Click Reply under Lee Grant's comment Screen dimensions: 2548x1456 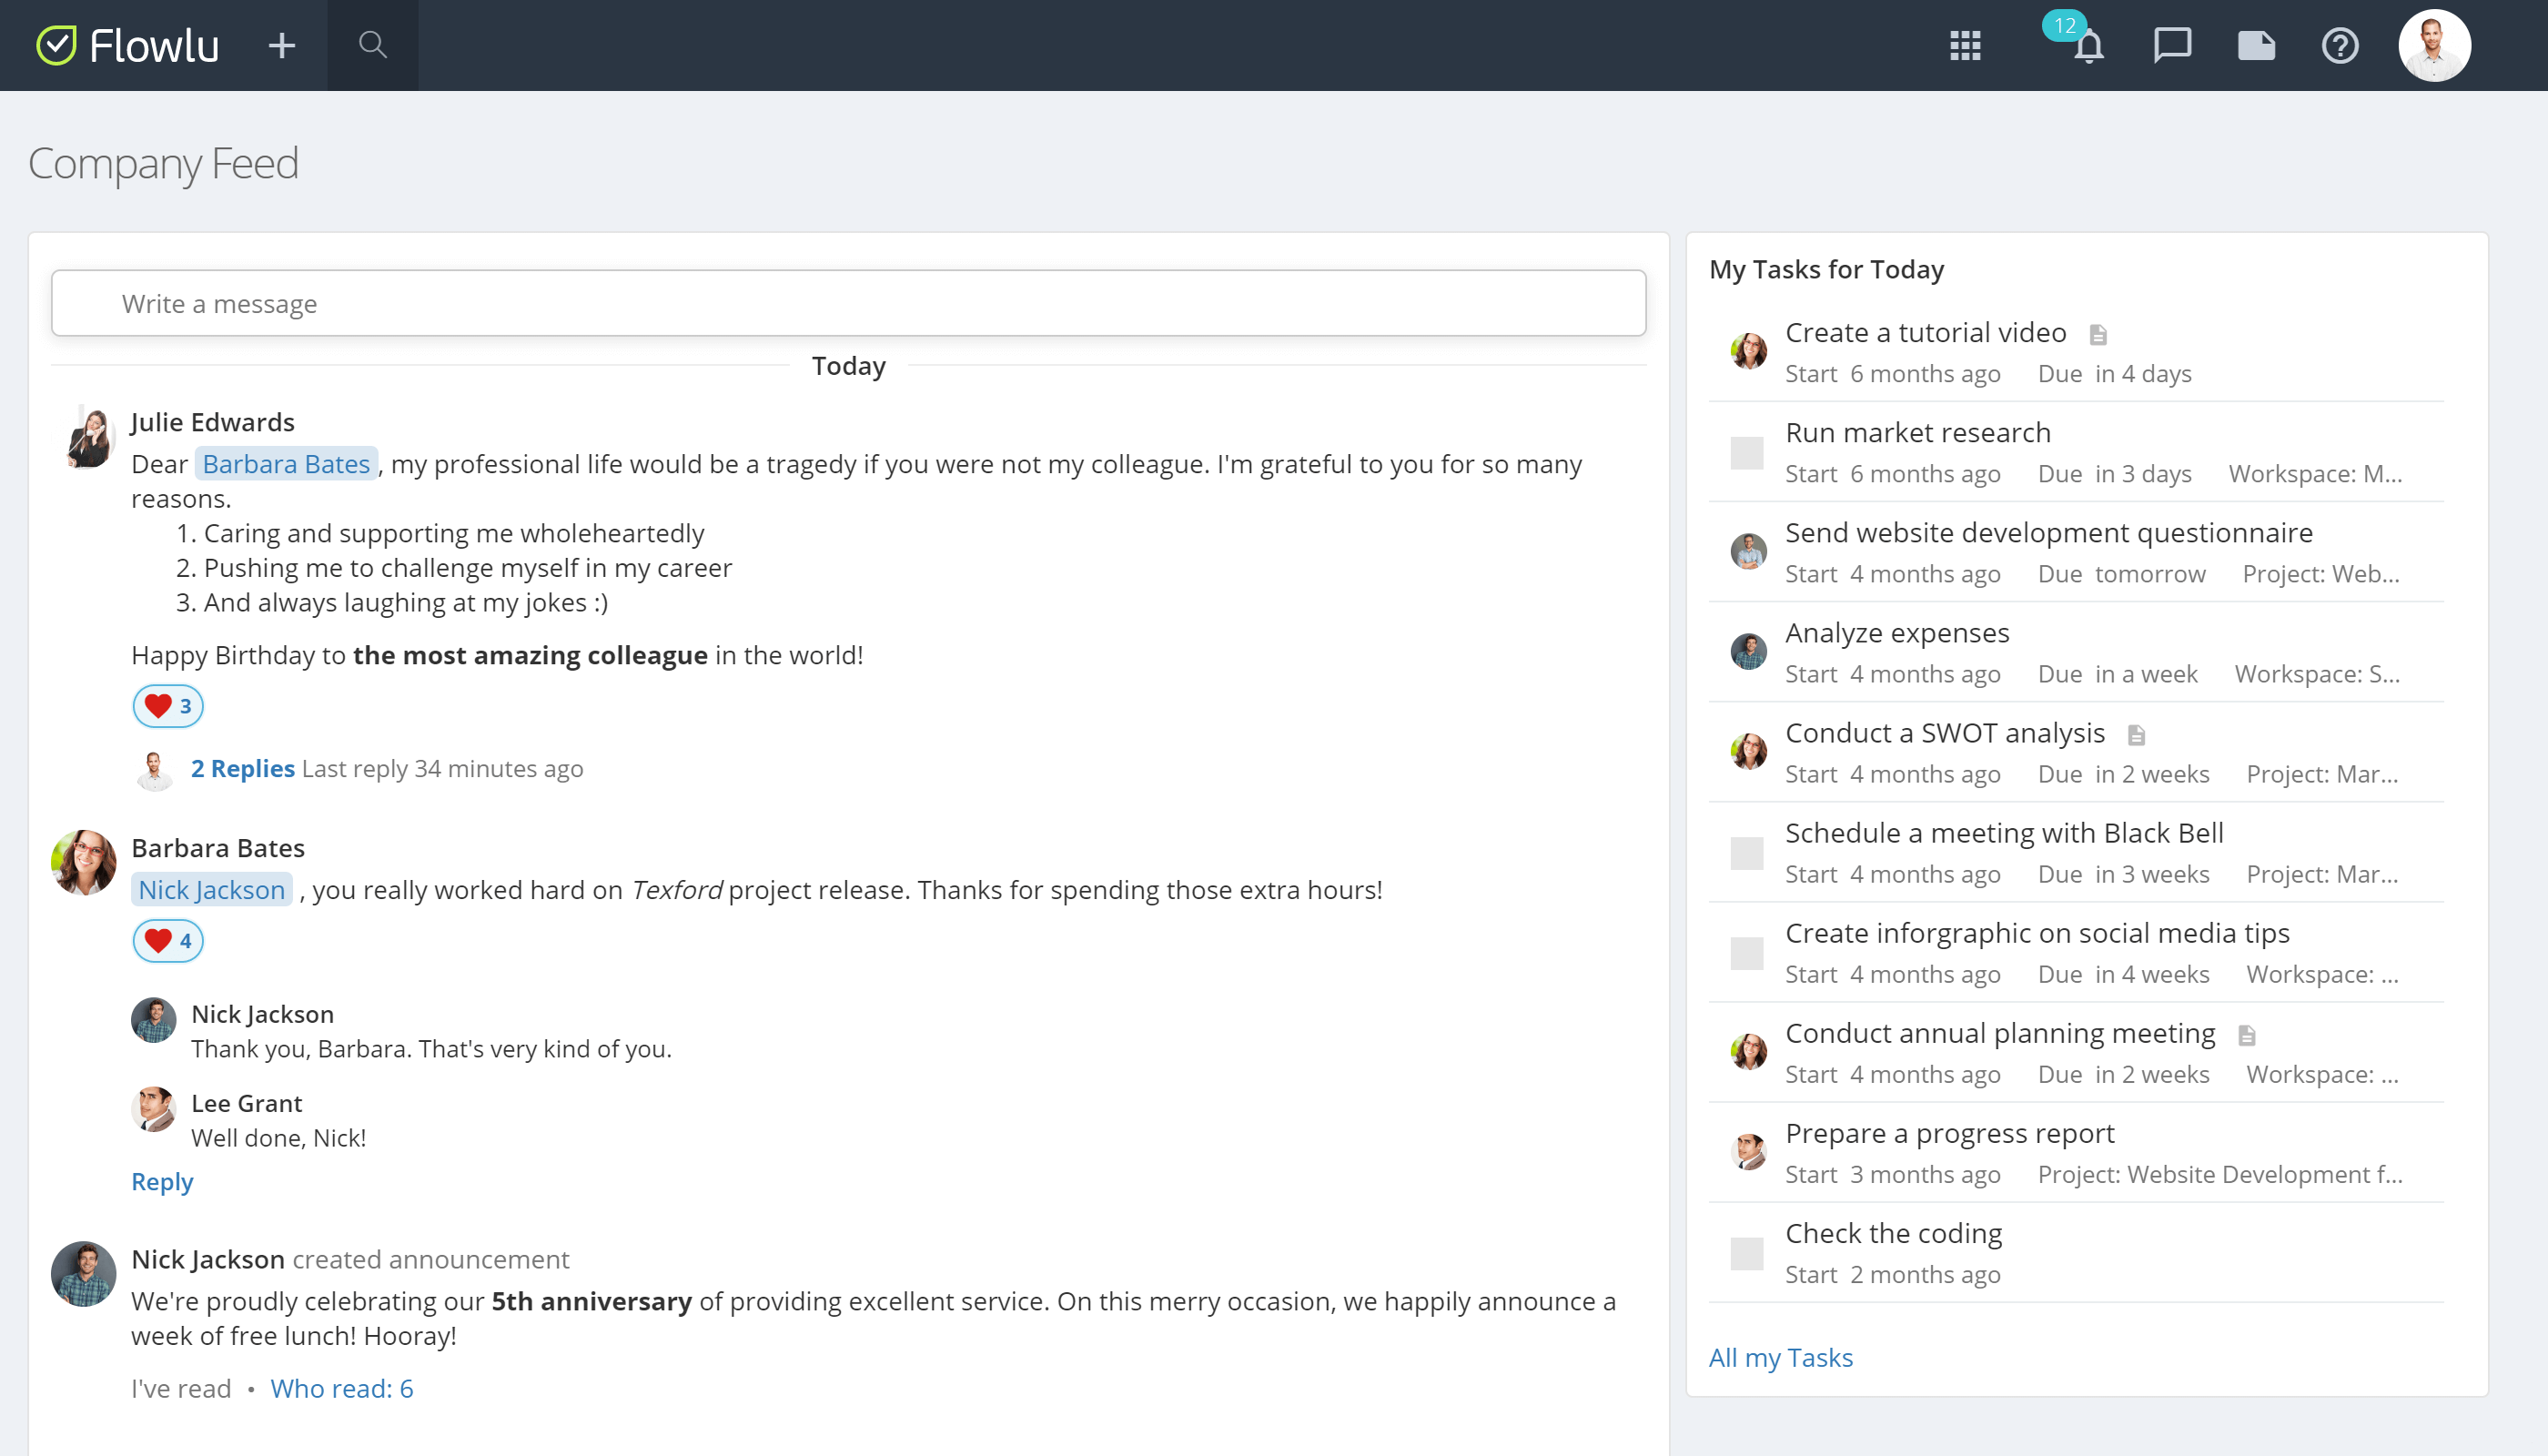[162, 1181]
